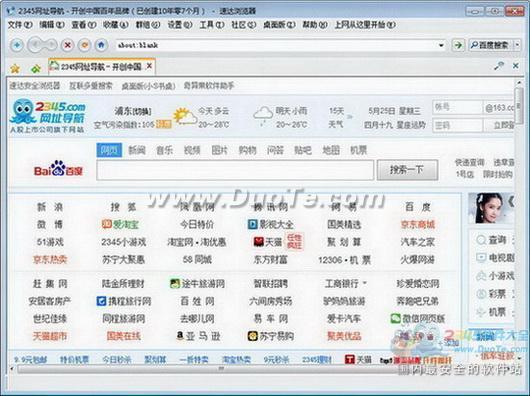Click the green add-favorite icon beside star
The image size is (530, 396).
pos(35,69)
